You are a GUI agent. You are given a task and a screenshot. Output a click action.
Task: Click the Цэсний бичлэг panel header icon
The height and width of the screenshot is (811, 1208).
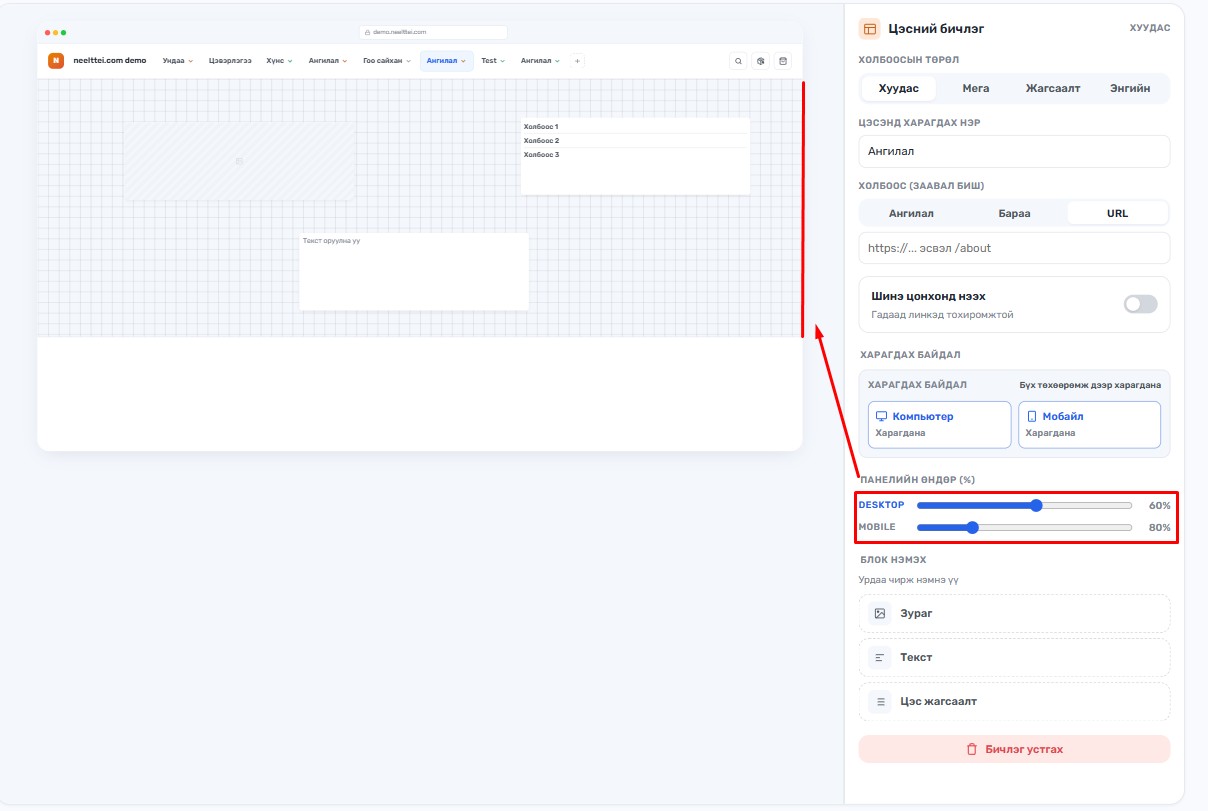click(869, 29)
